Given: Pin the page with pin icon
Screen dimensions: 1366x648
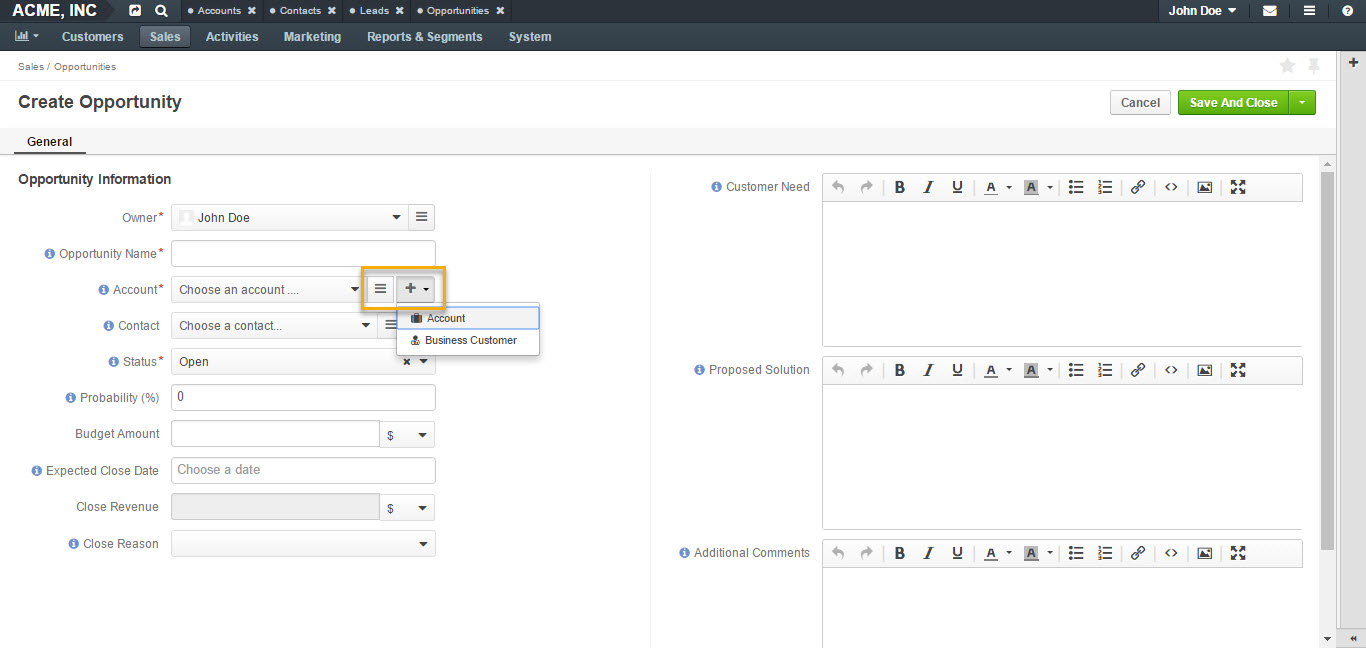Looking at the screenshot, I should (x=1314, y=66).
